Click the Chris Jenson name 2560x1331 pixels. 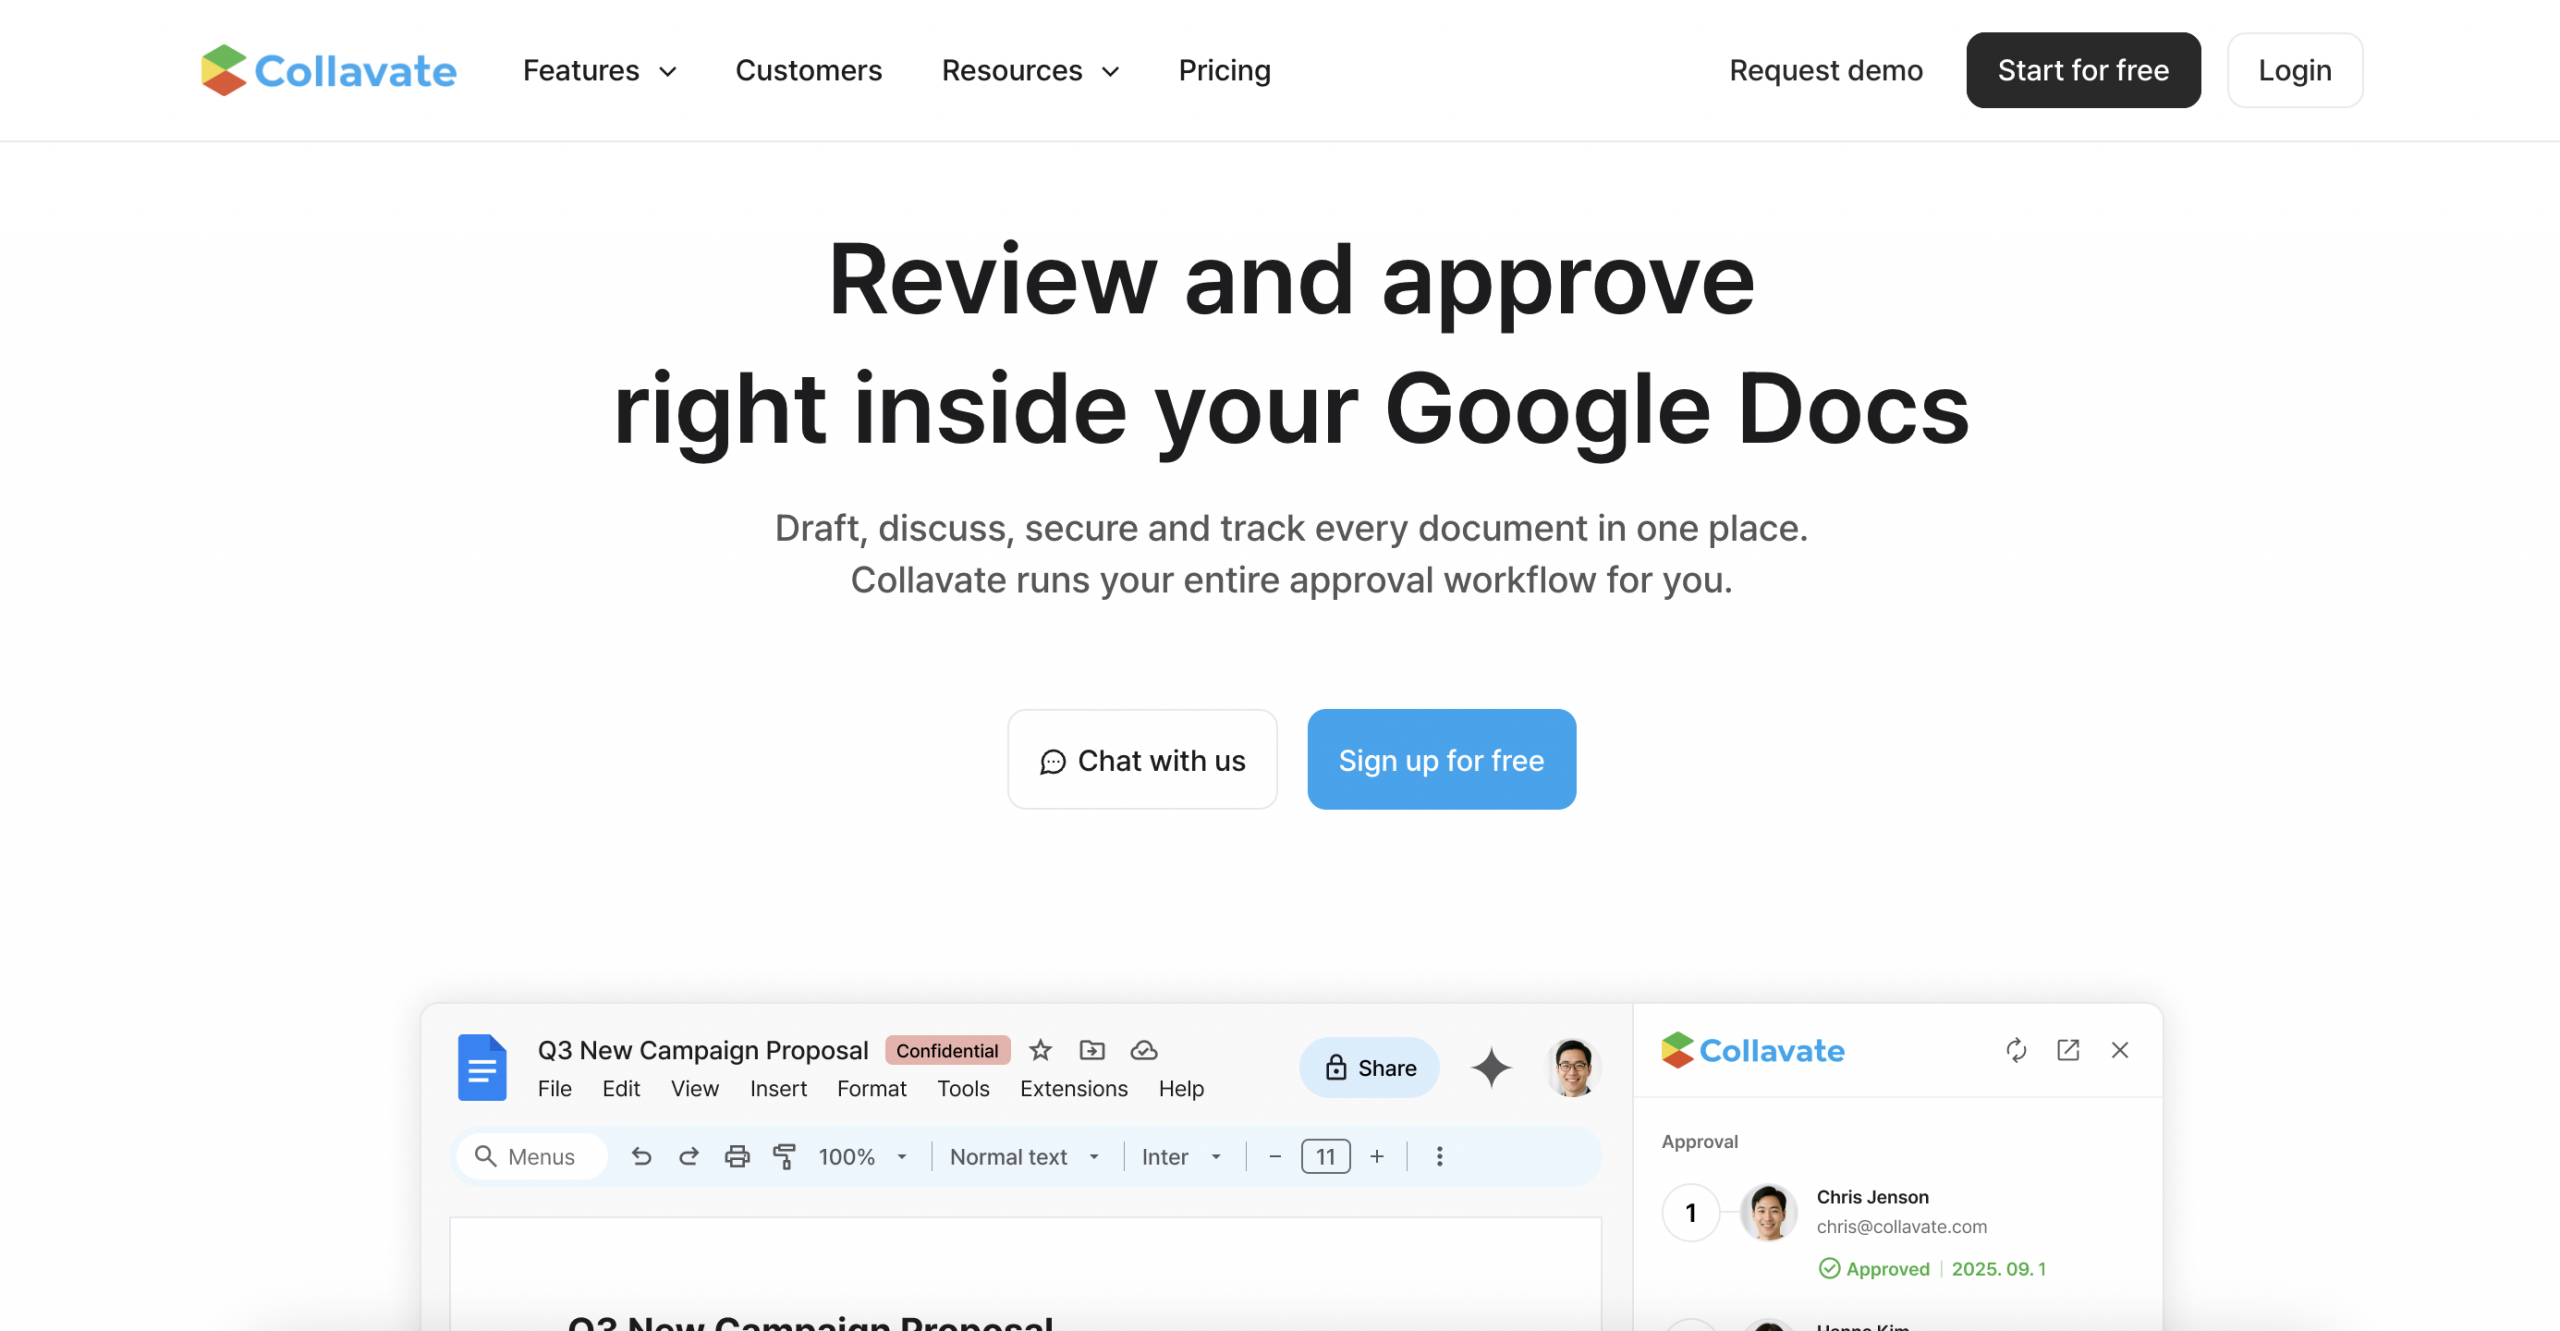pyautogui.click(x=1872, y=1197)
